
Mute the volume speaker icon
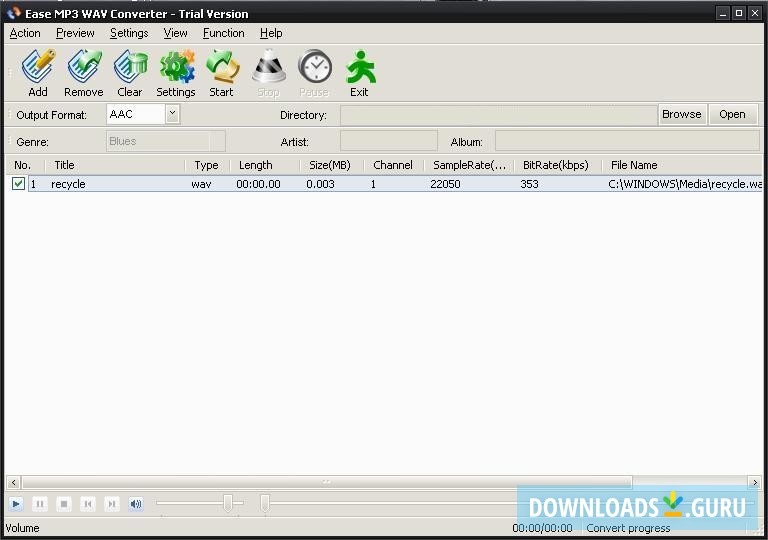point(136,503)
